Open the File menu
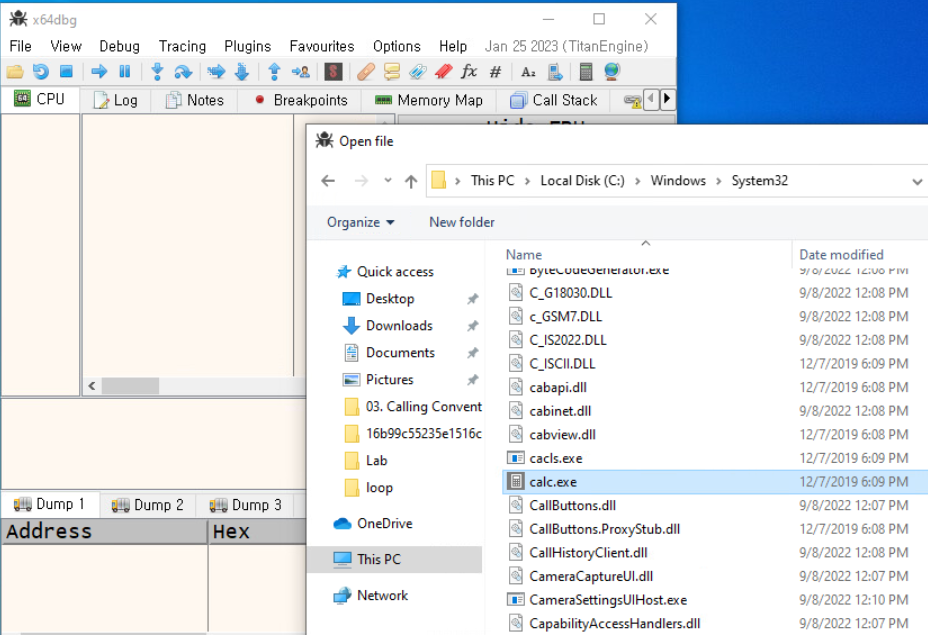Viewport: 928px width, 635px height. 20,46
